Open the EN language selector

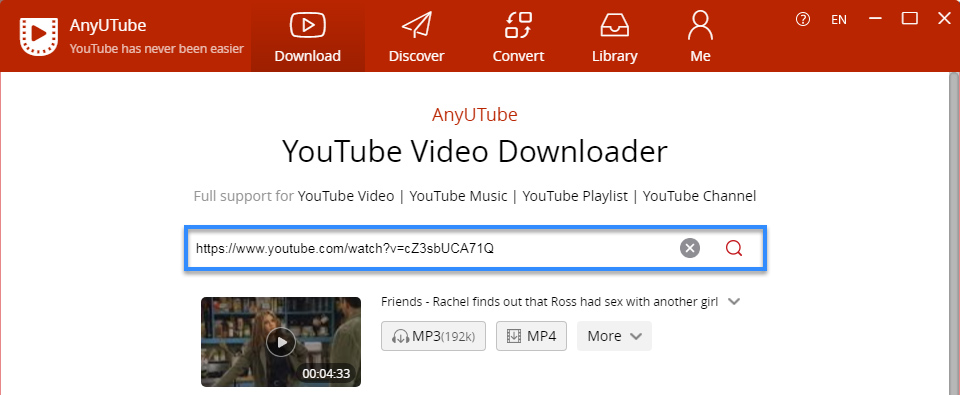[x=839, y=20]
